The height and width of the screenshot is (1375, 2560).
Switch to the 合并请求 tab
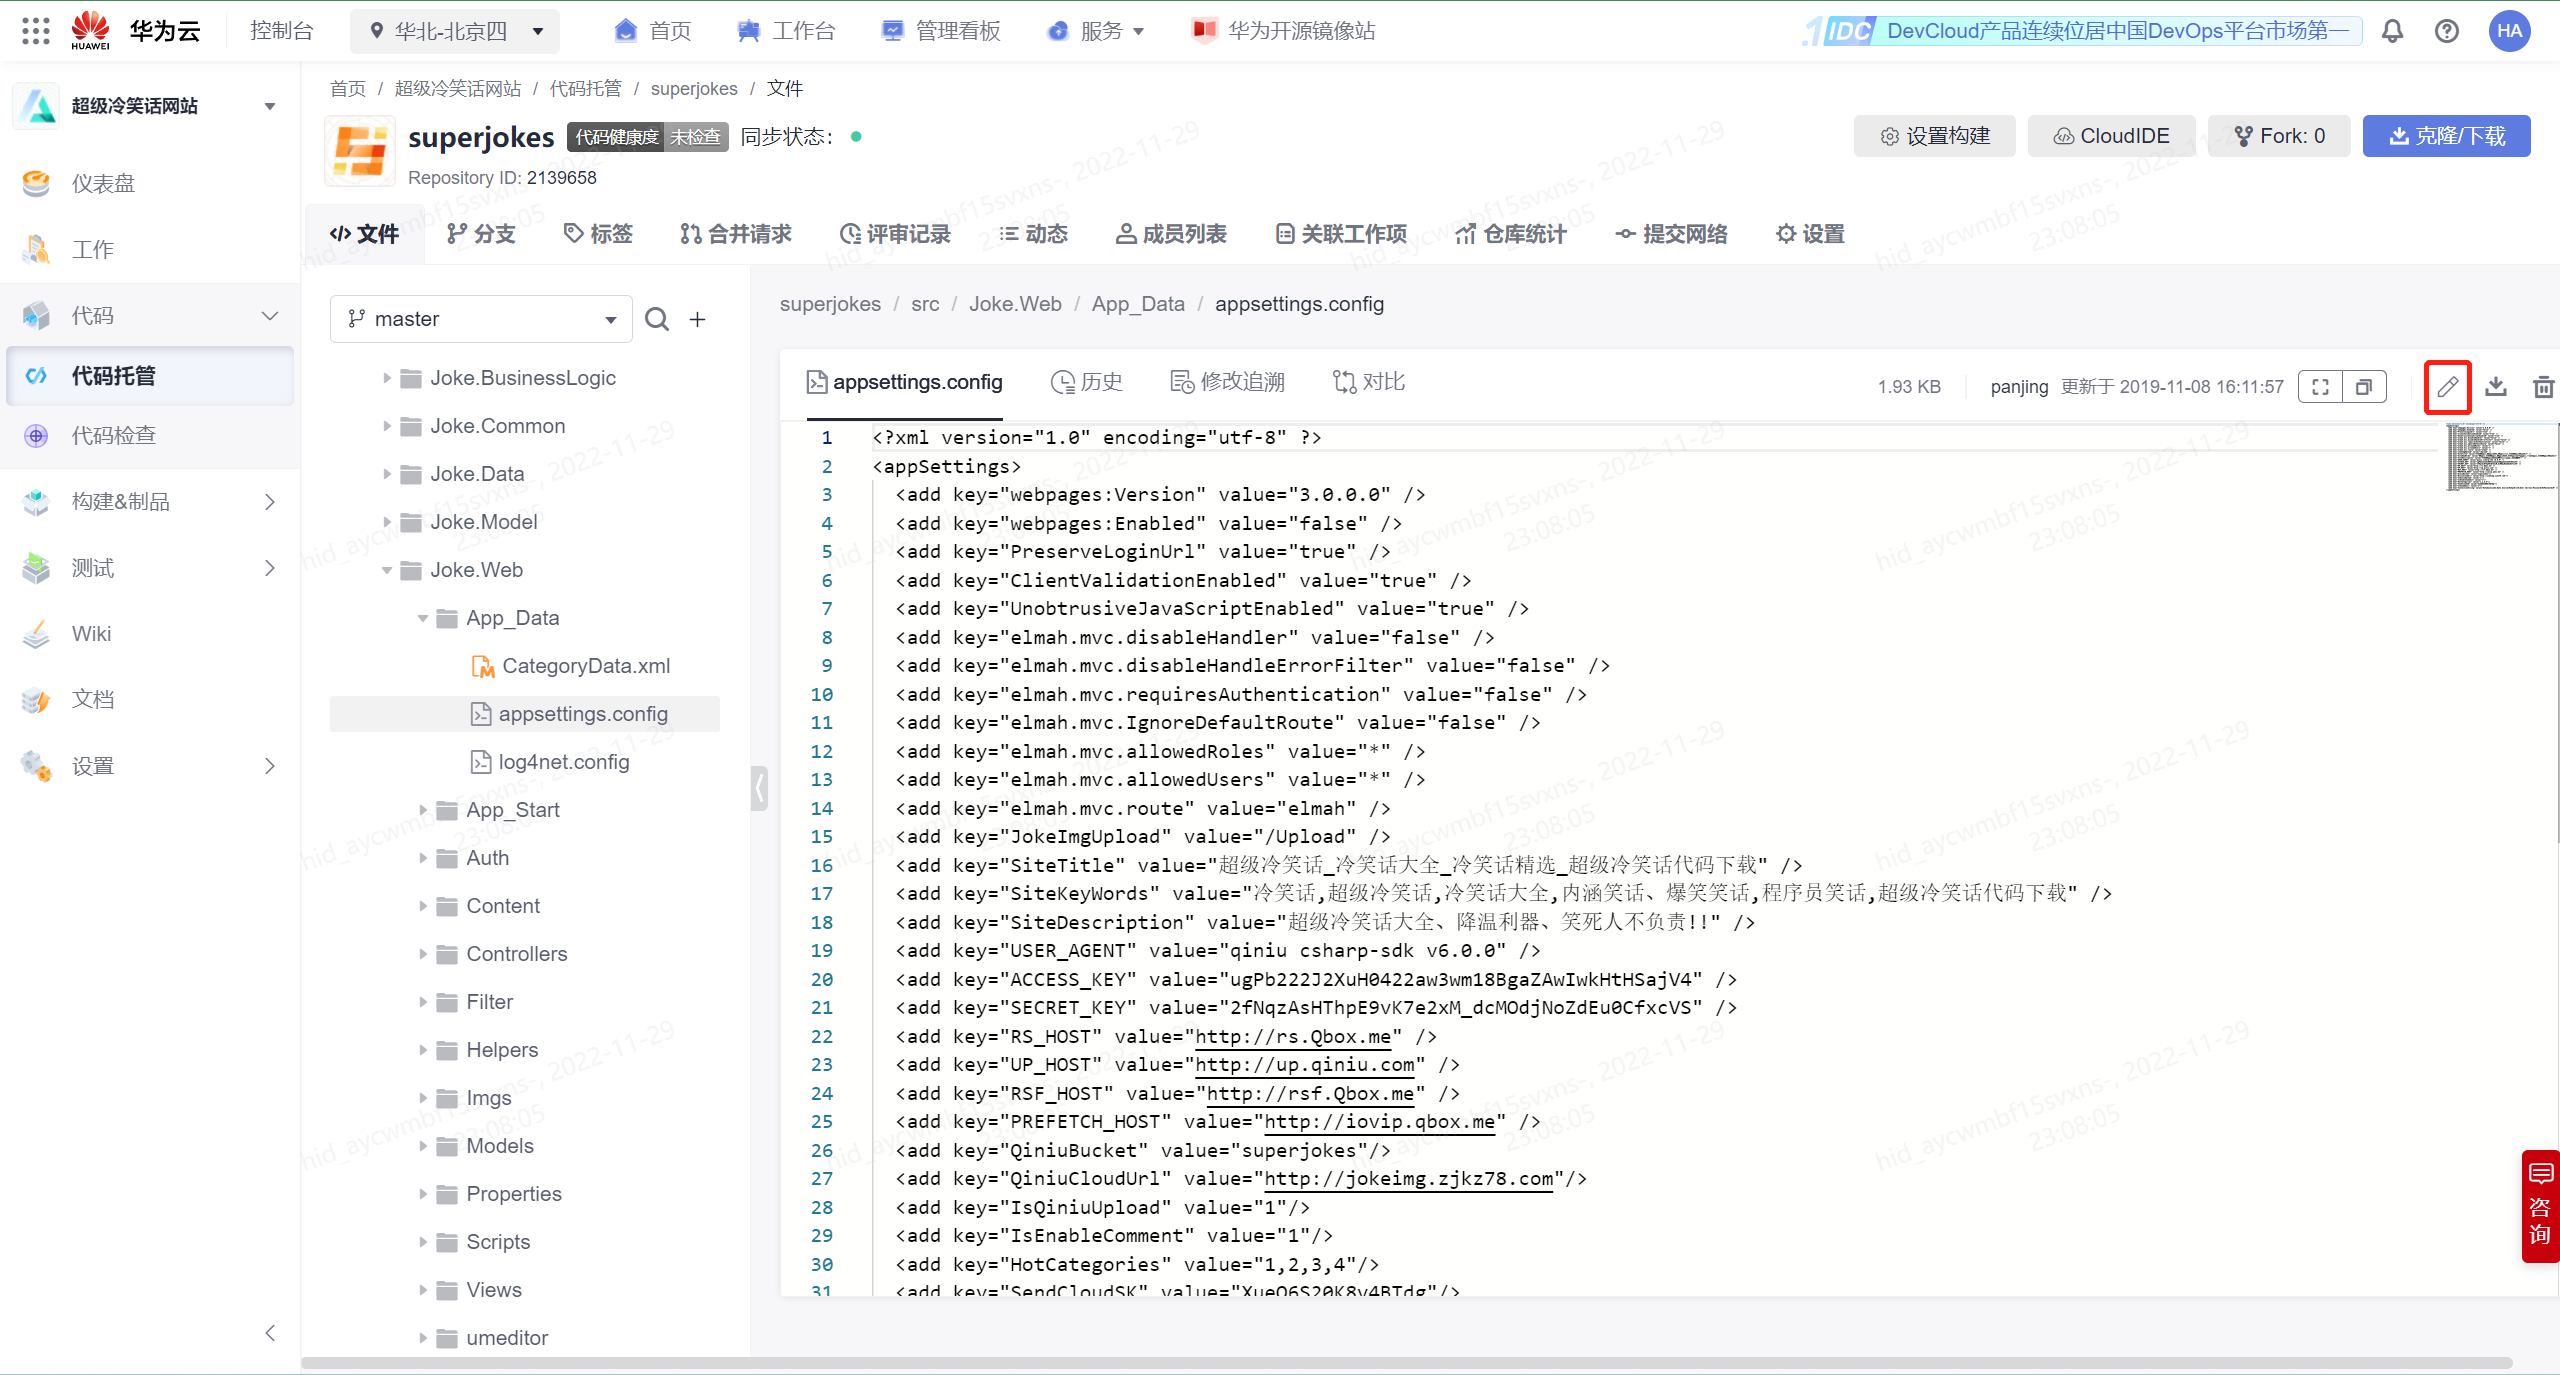click(x=735, y=234)
